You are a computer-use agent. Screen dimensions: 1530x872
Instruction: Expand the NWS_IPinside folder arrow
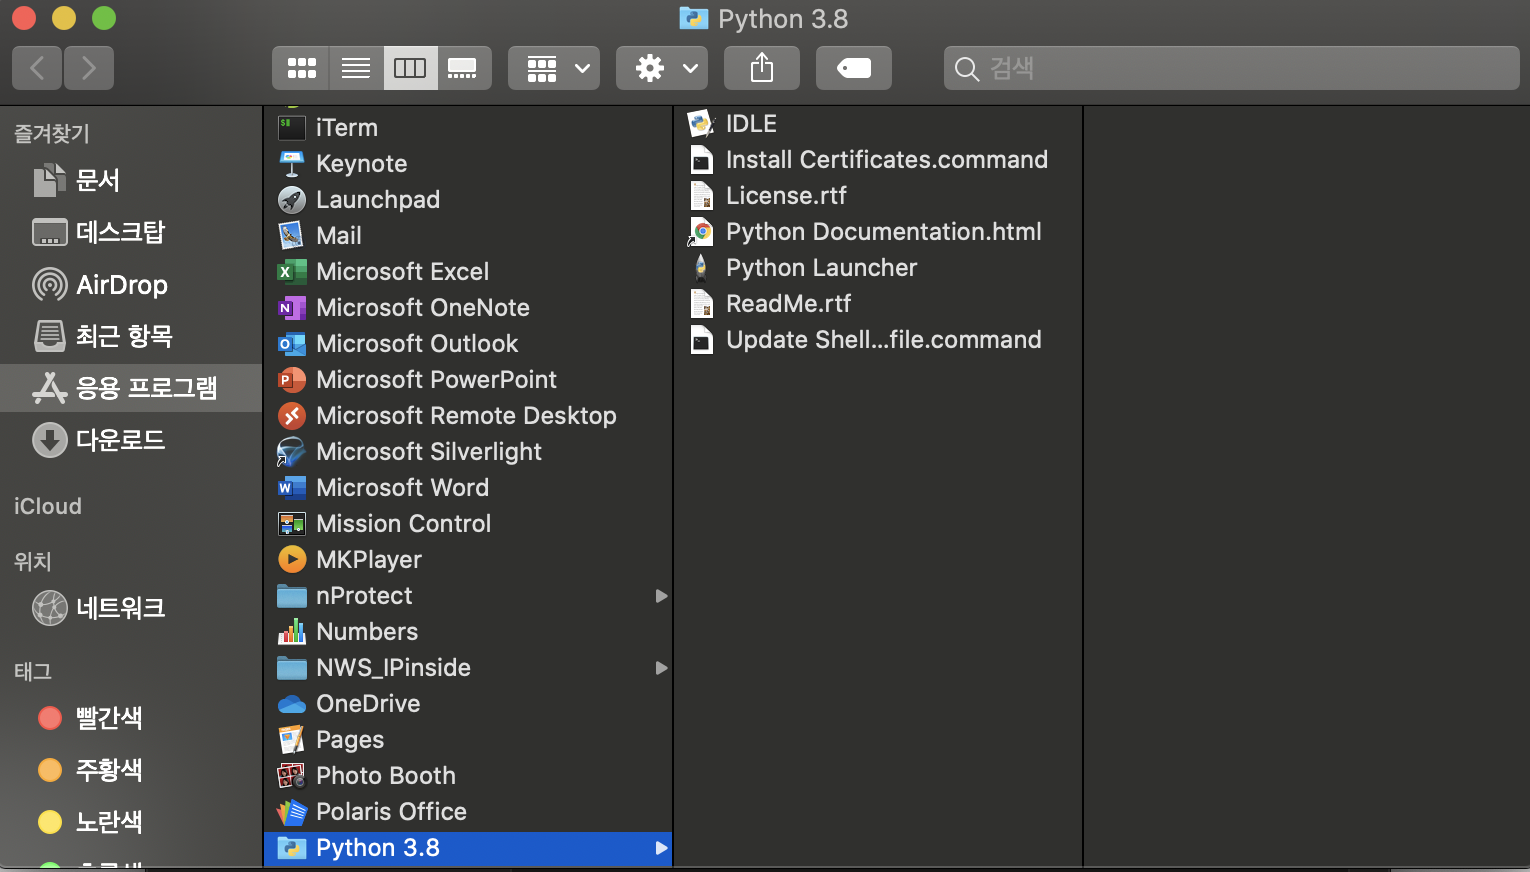(661, 668)
